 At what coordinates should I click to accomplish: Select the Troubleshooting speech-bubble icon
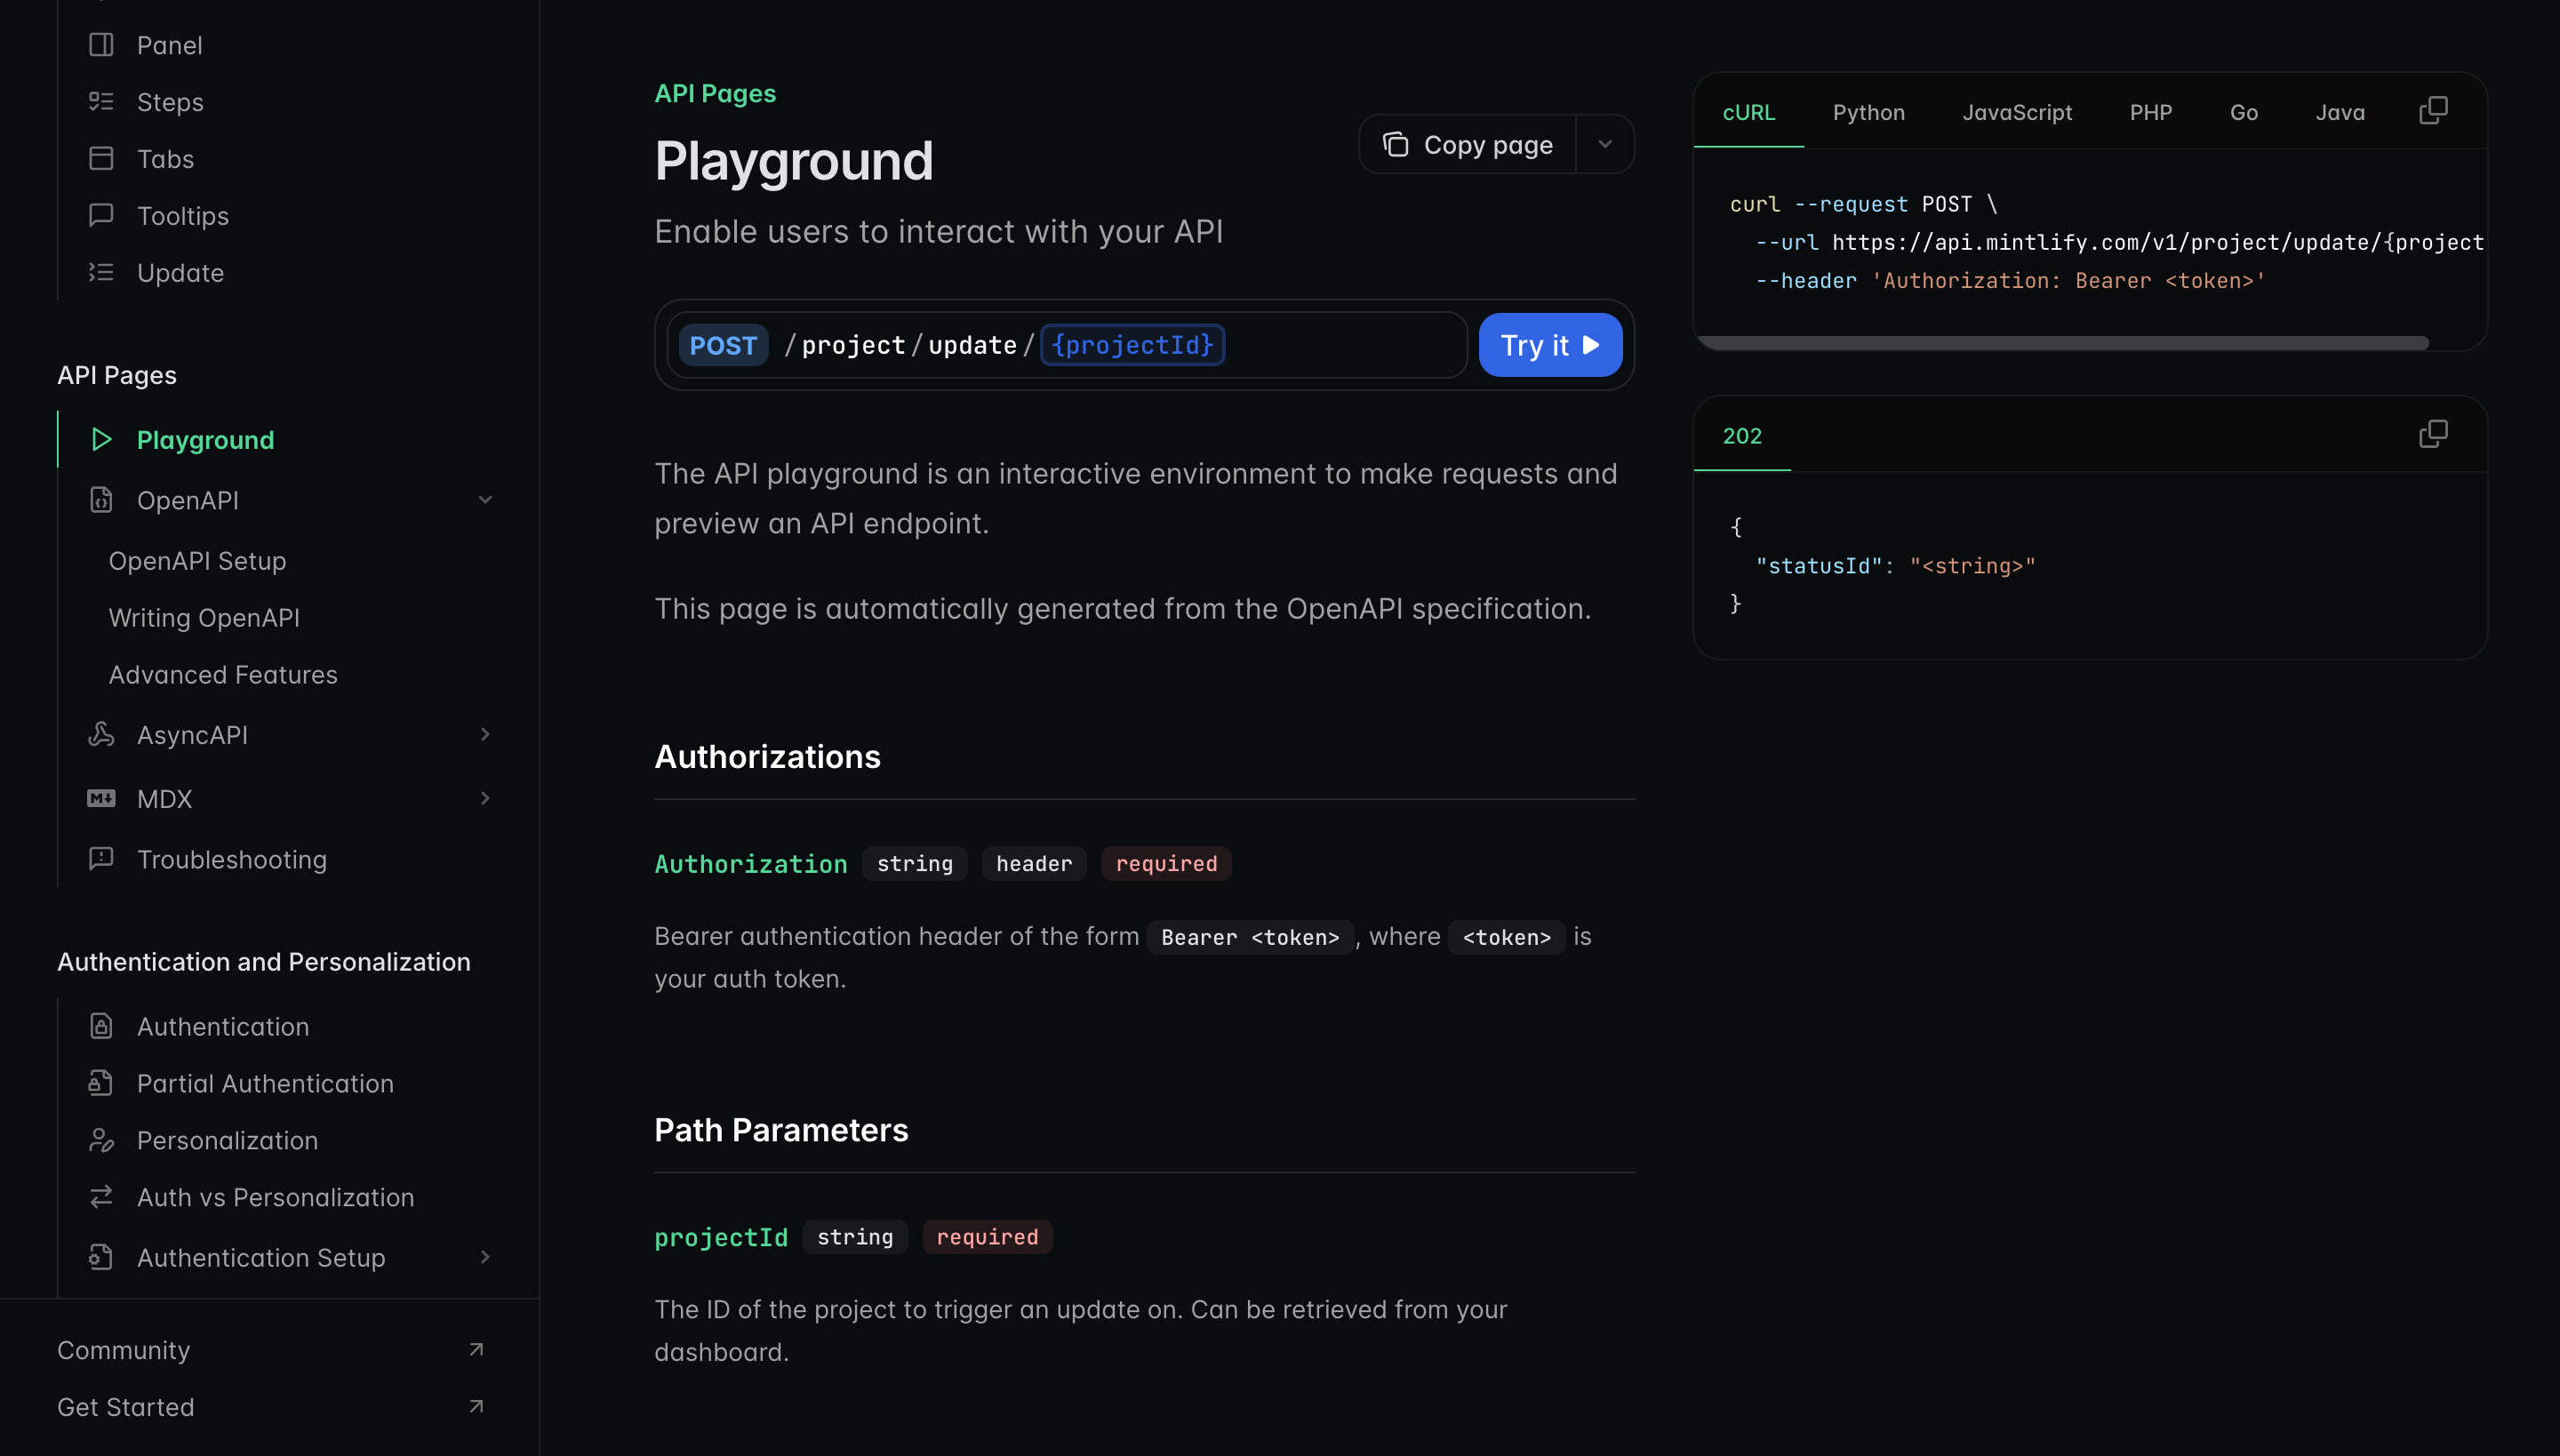point(101,858)
